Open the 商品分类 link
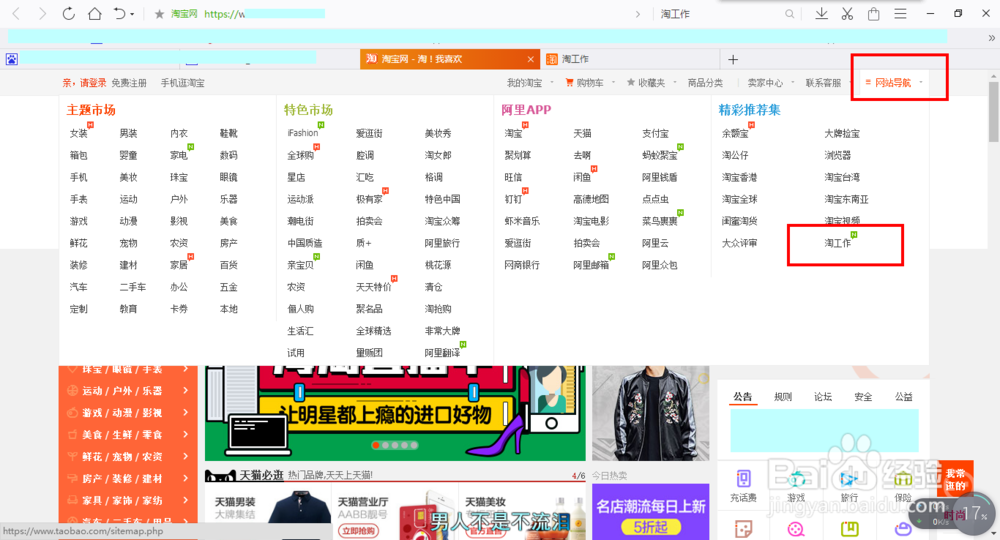 (705, 83)
